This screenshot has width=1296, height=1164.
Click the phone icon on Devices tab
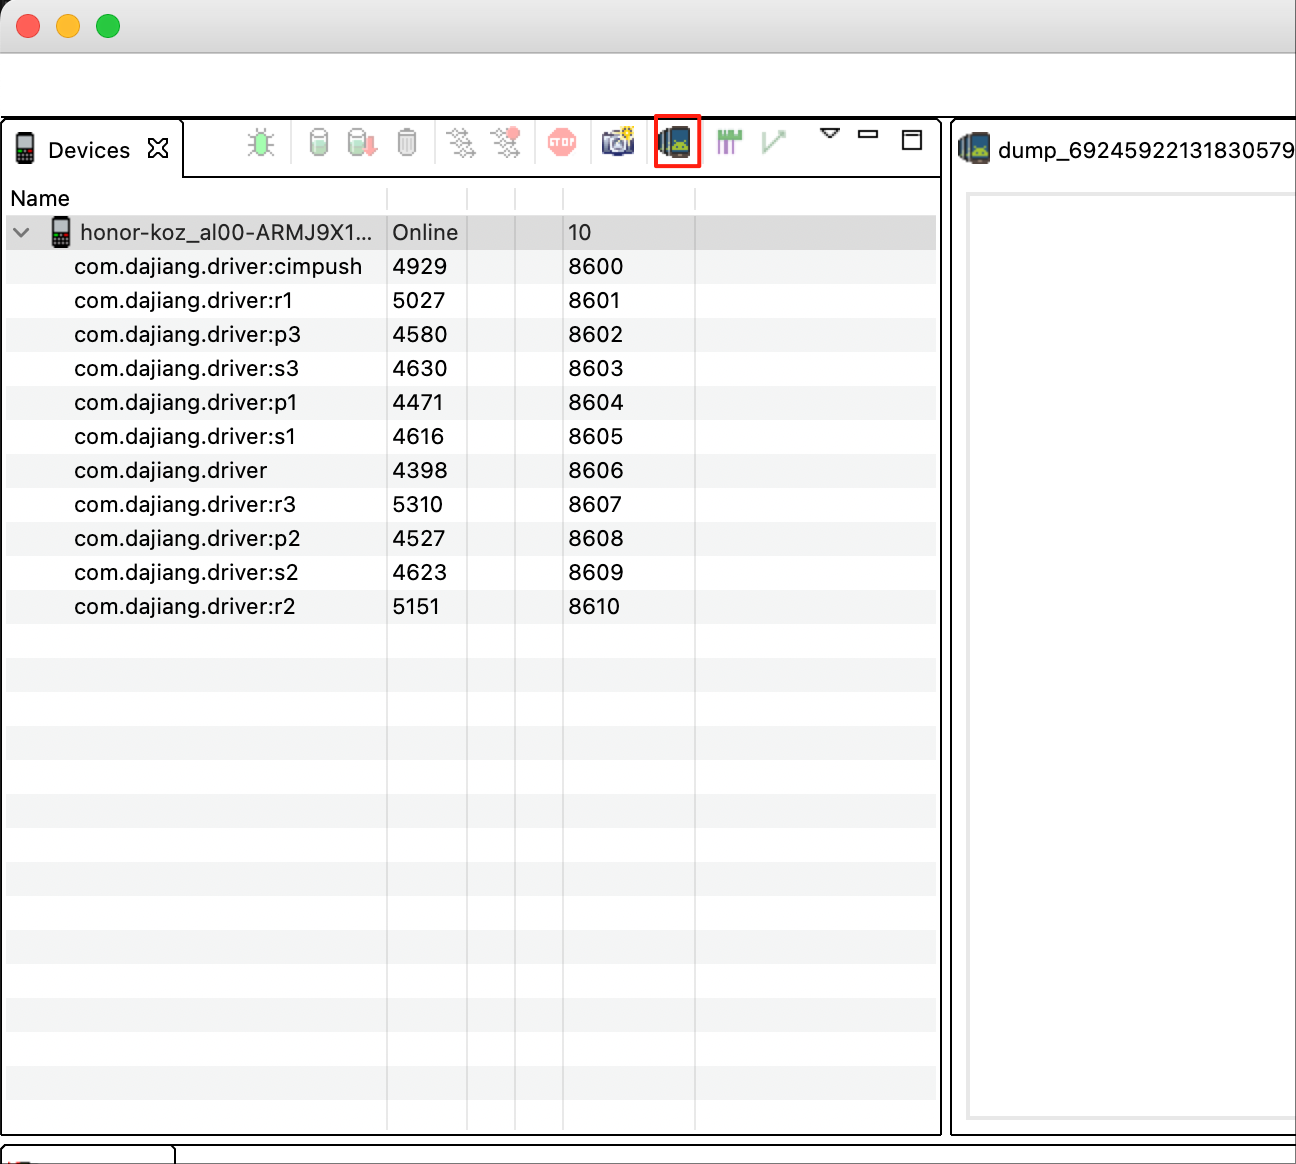25,148
